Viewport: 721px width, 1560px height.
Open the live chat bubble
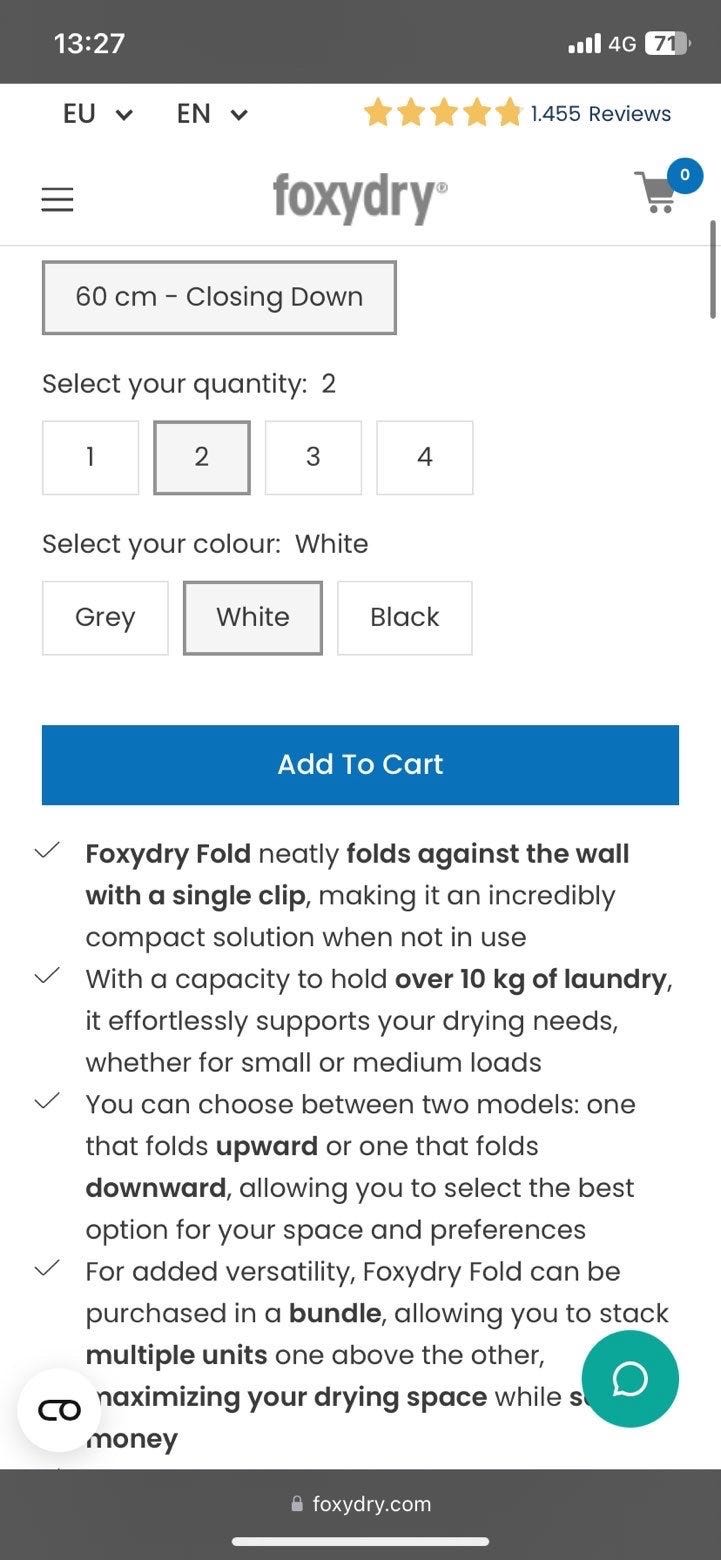pyautogui.click(x=630, y=1379)
